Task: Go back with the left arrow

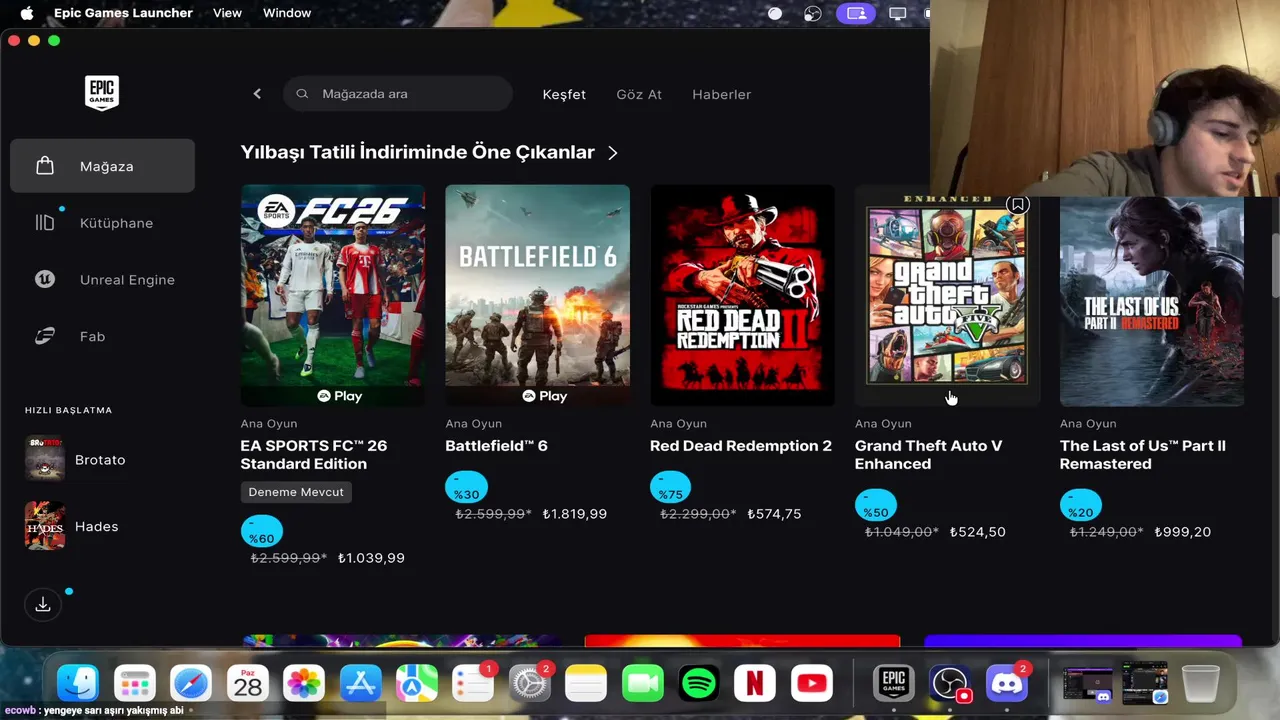Action: (x=257, y=93)
